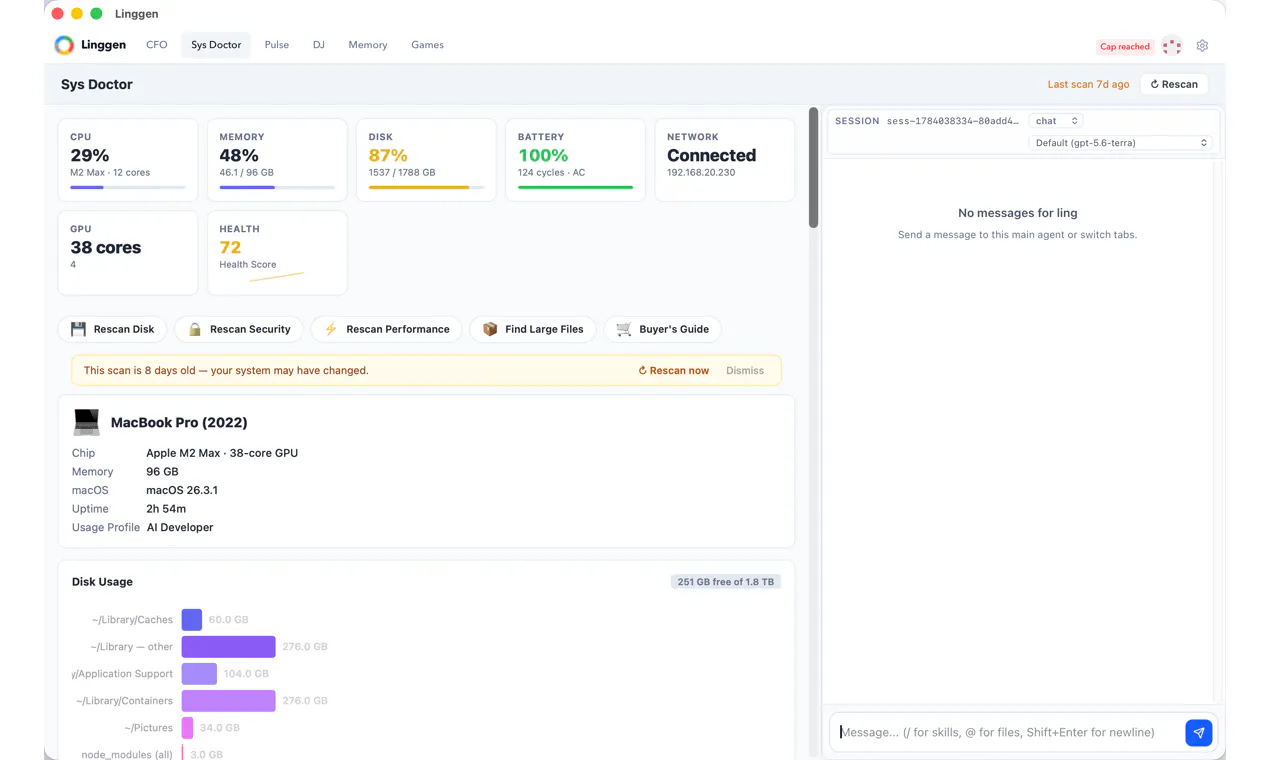The width and height of the screenshot is (1270, 760).
Task: Click the node_modules (all) row label
Action: [127, 755]
